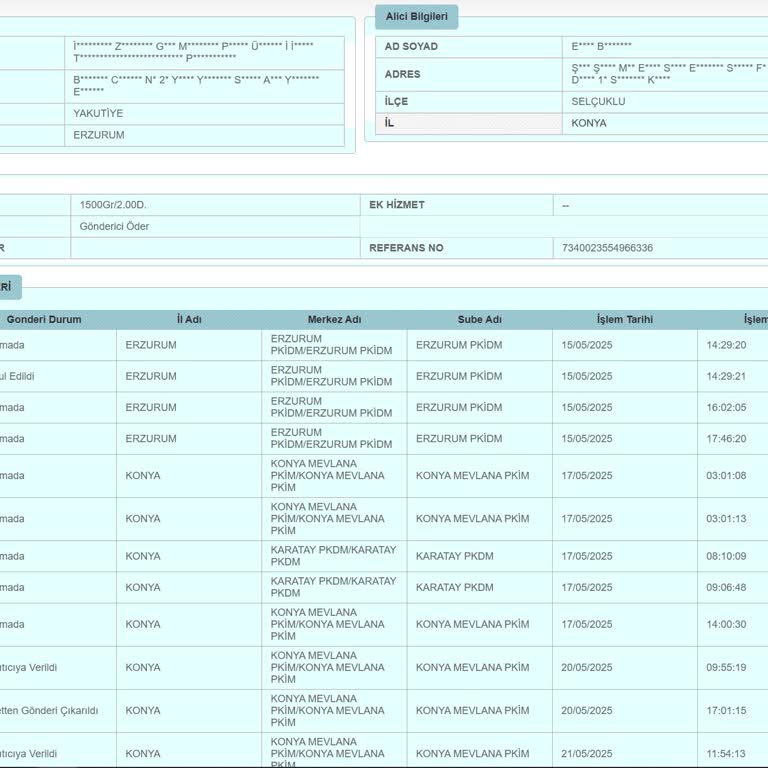Select the row timestamped 14:29:20
This screenshot has width=768, height=768.
click(384, 345)
